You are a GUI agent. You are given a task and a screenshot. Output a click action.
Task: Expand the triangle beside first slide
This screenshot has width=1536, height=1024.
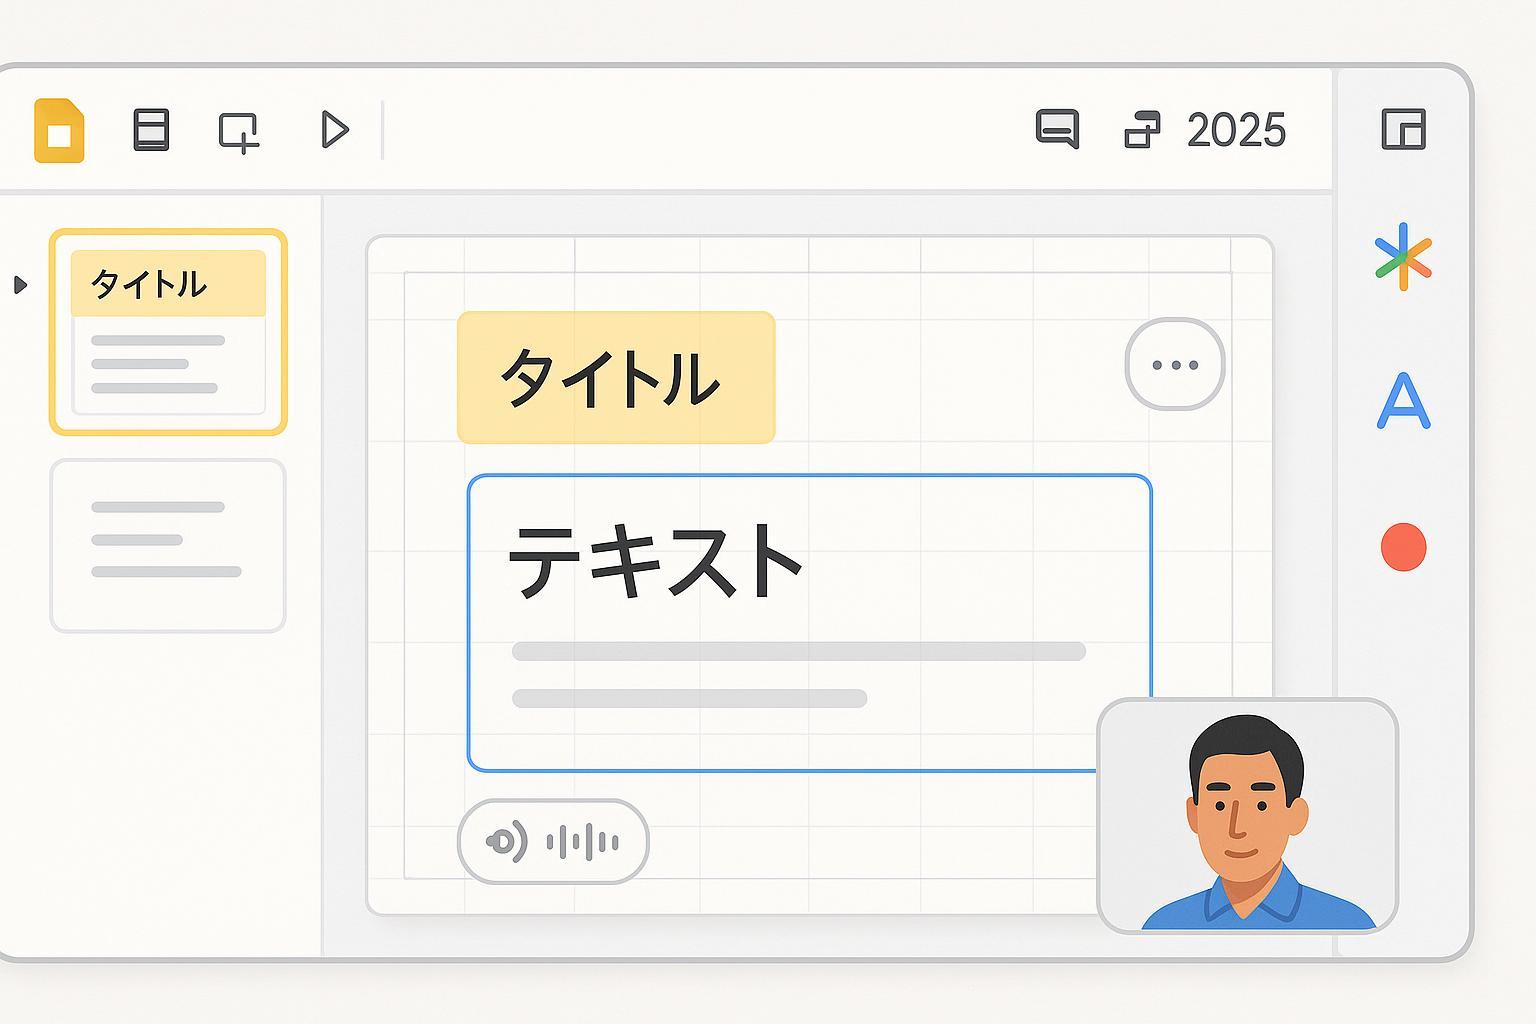[20, 285]
